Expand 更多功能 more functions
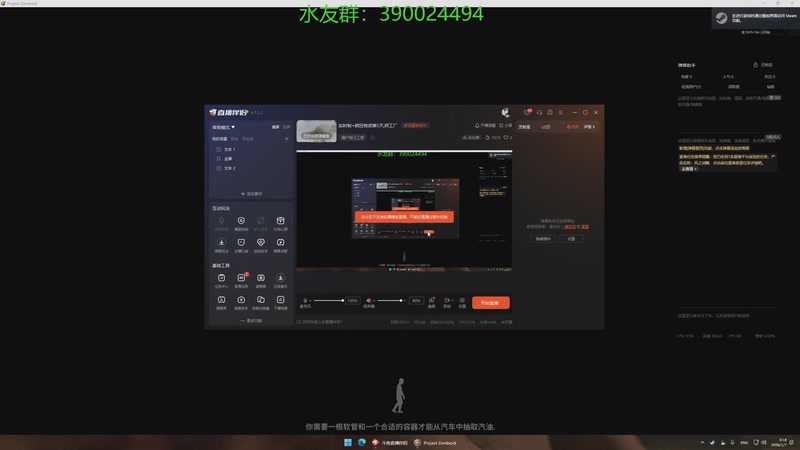800x450 pixels. tap(251, 320)
